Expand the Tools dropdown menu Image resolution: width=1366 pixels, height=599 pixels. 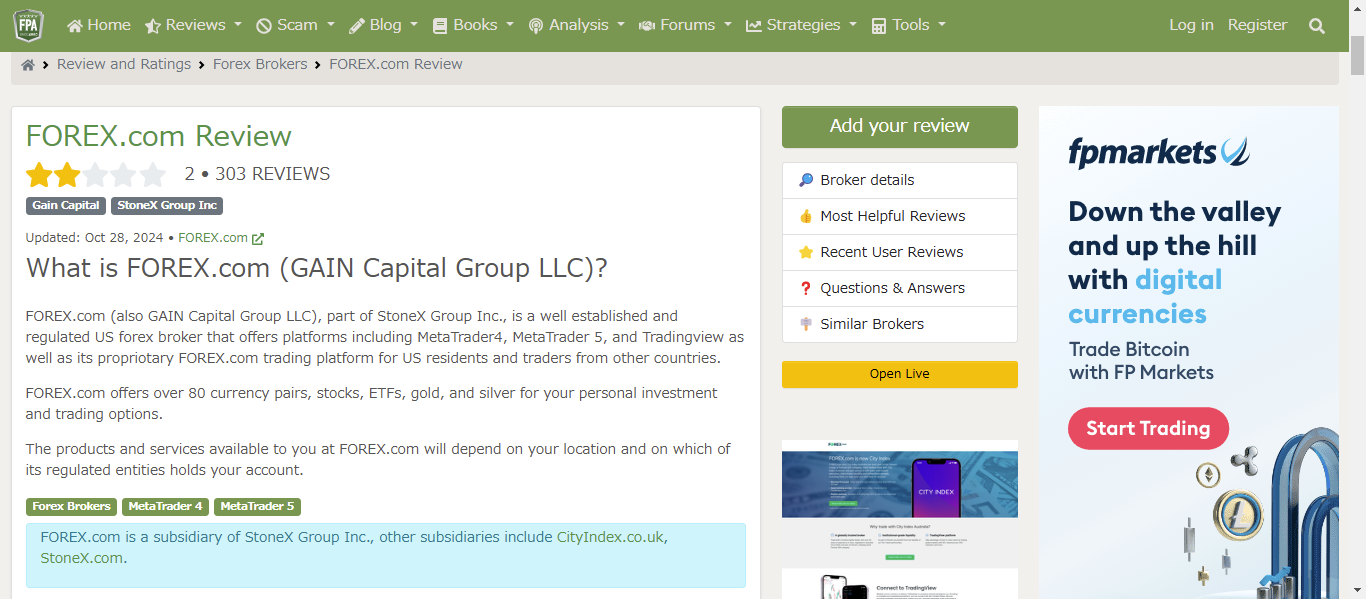pyautogui.click(x=908, y=25)
